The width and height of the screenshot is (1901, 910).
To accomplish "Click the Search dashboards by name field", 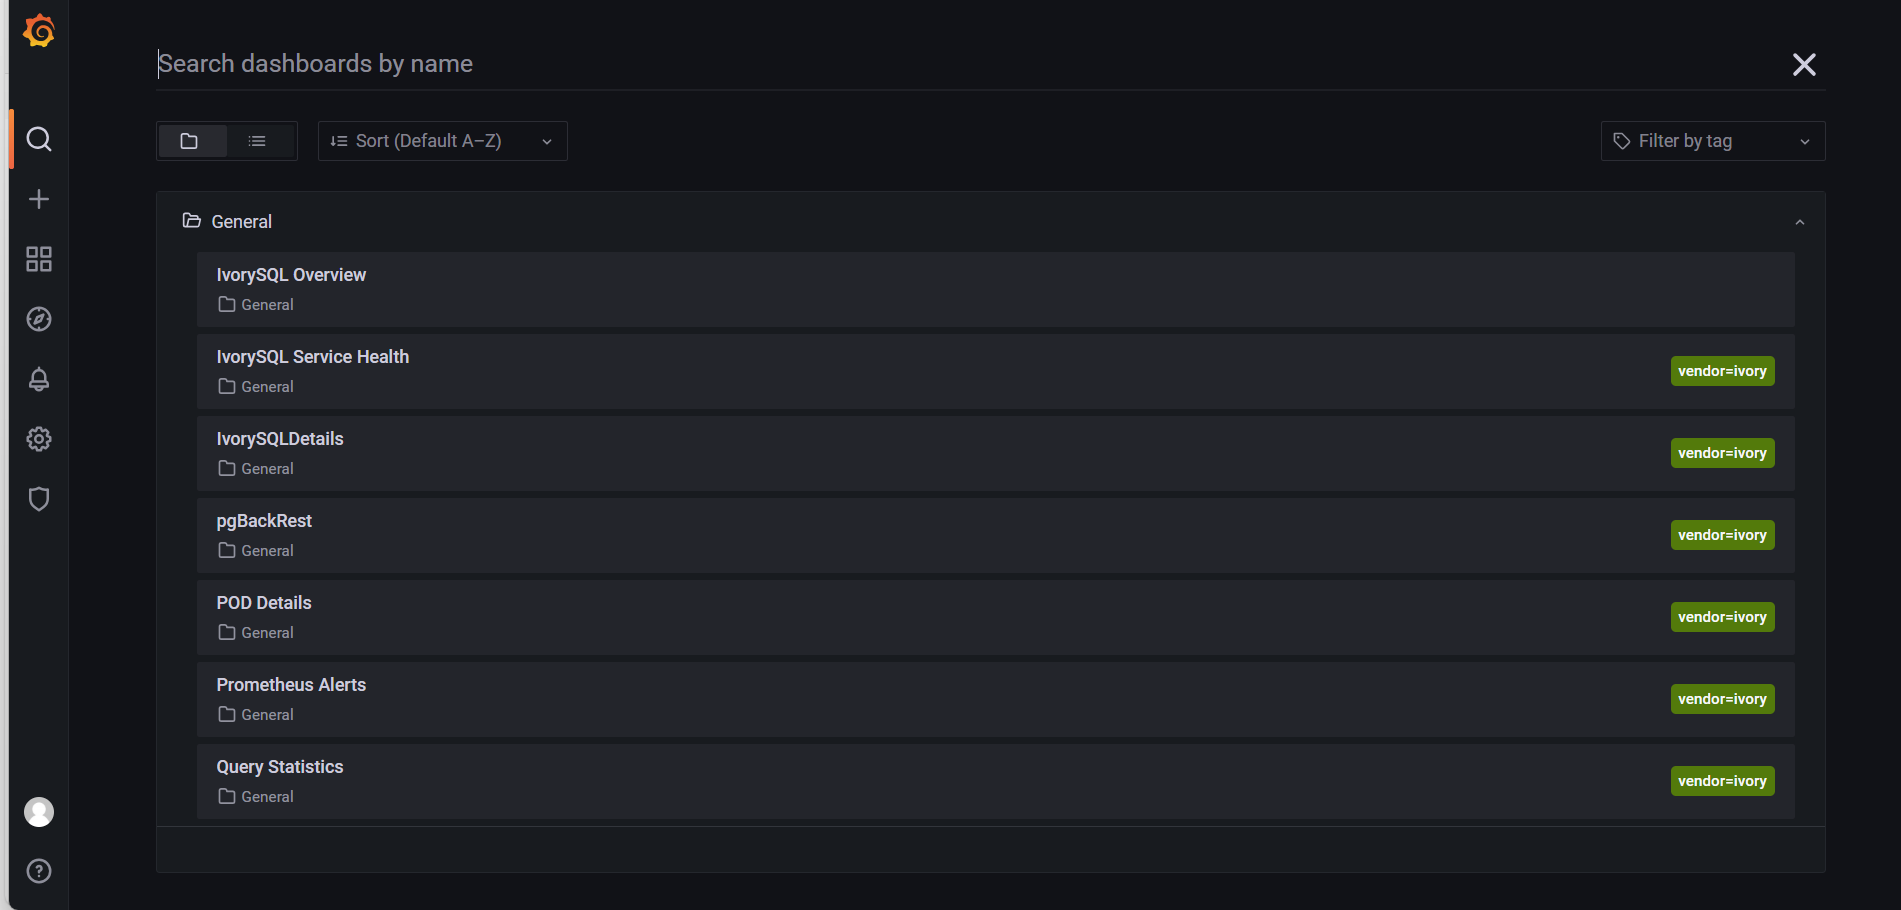I will tap(960, 64).
